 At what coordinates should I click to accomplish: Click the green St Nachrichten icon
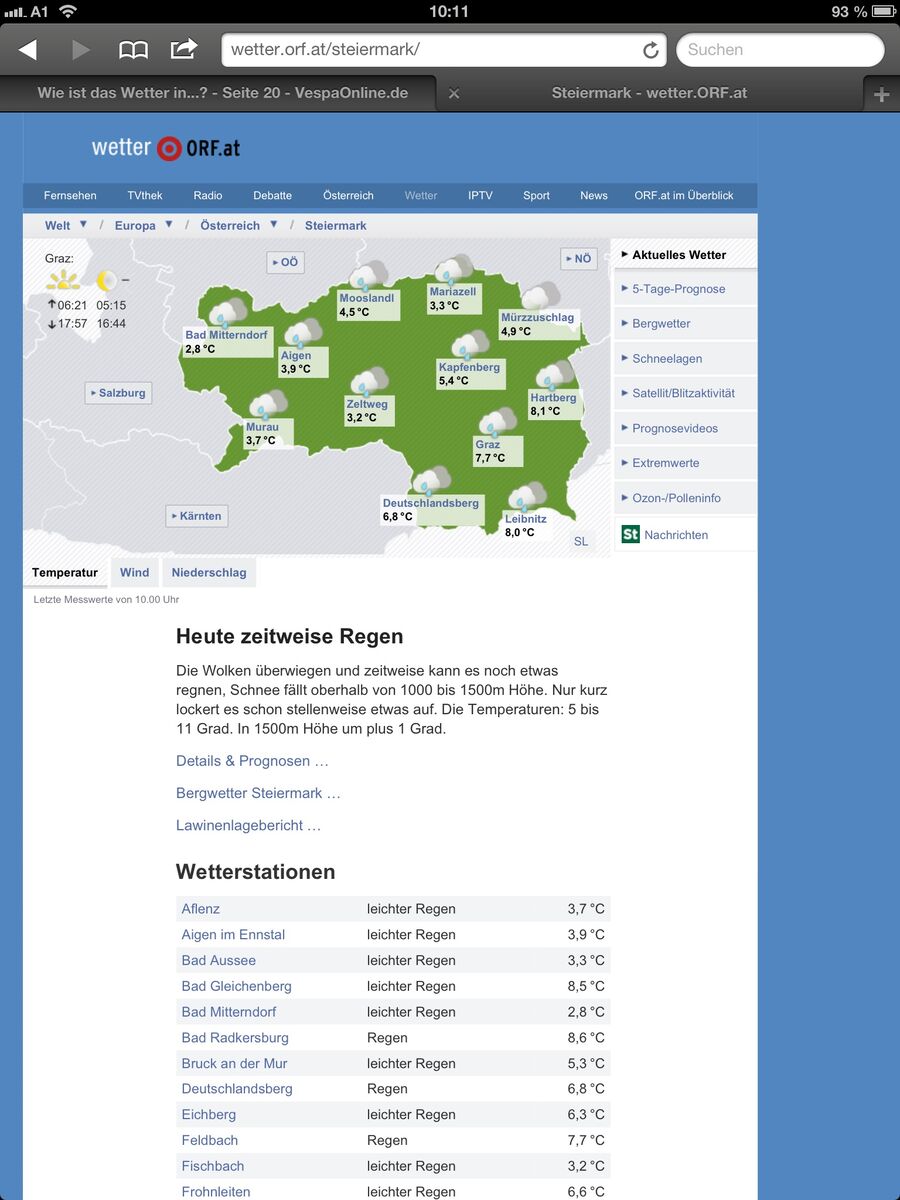[x=630, y=534]
